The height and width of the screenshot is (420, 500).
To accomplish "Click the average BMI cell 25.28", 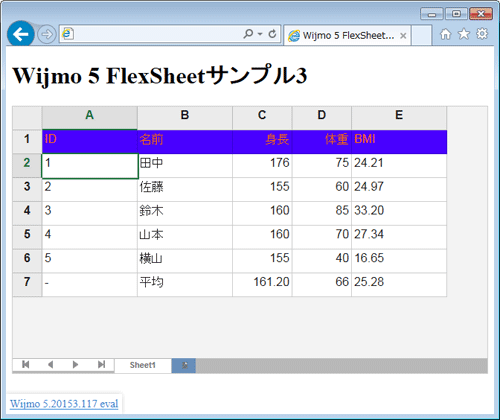I will [399, 285].
